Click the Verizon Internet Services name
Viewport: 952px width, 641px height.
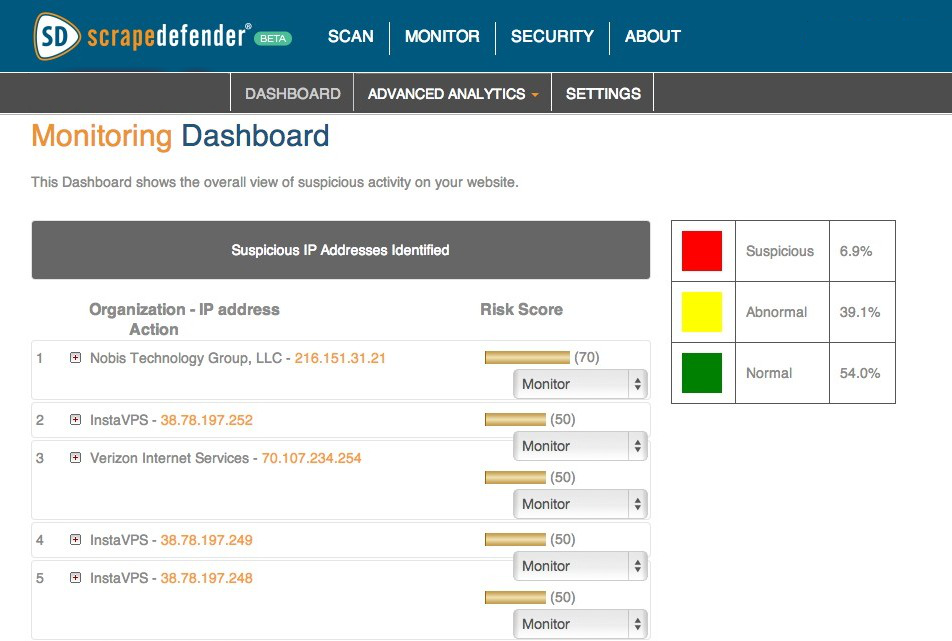pyautogui.click(x=169, y=458)
